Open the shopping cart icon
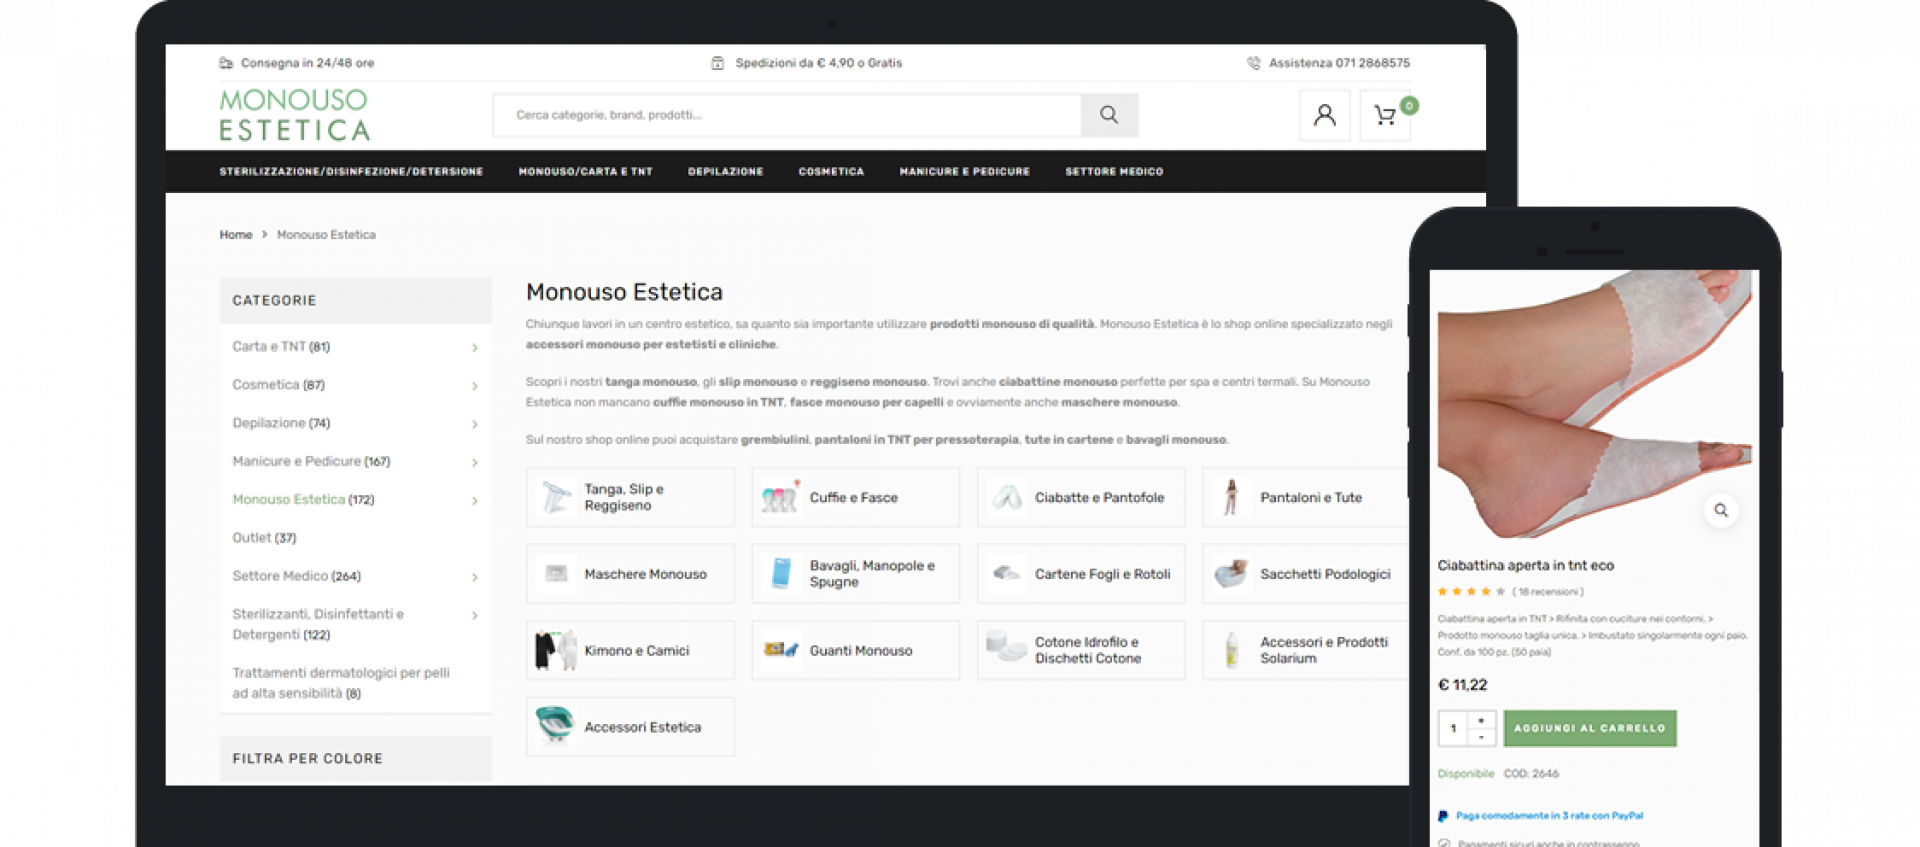The height and width of the screenshot is (847, 1920). coord(1385,116)
